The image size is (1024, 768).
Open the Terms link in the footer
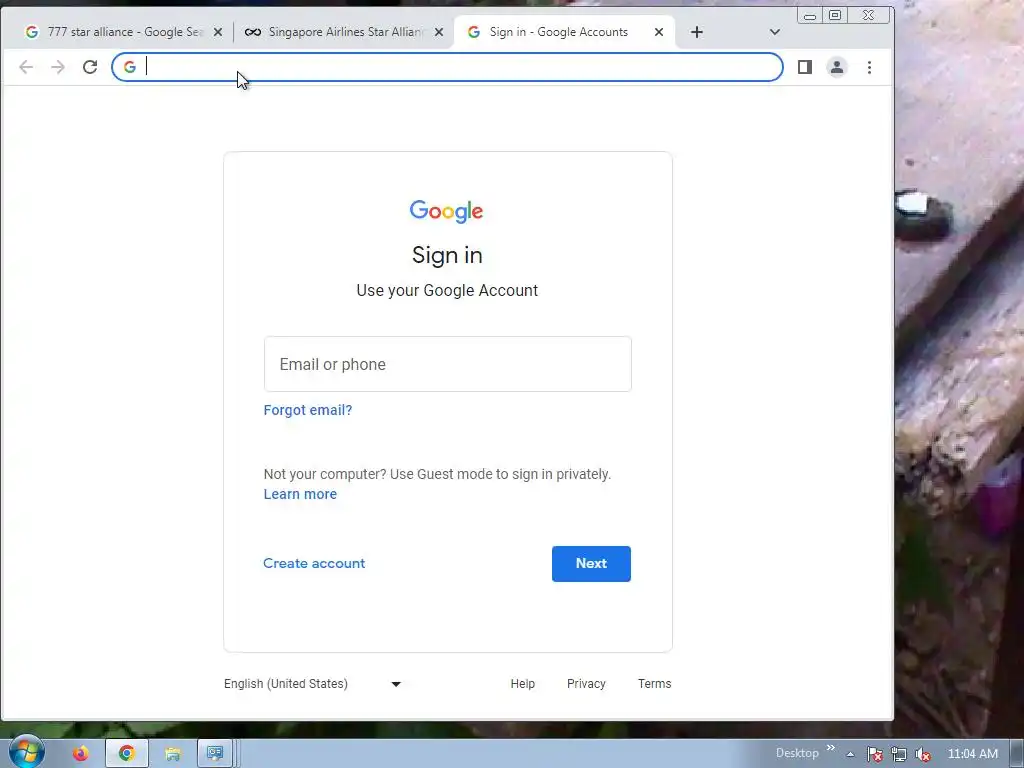[654, 684]
